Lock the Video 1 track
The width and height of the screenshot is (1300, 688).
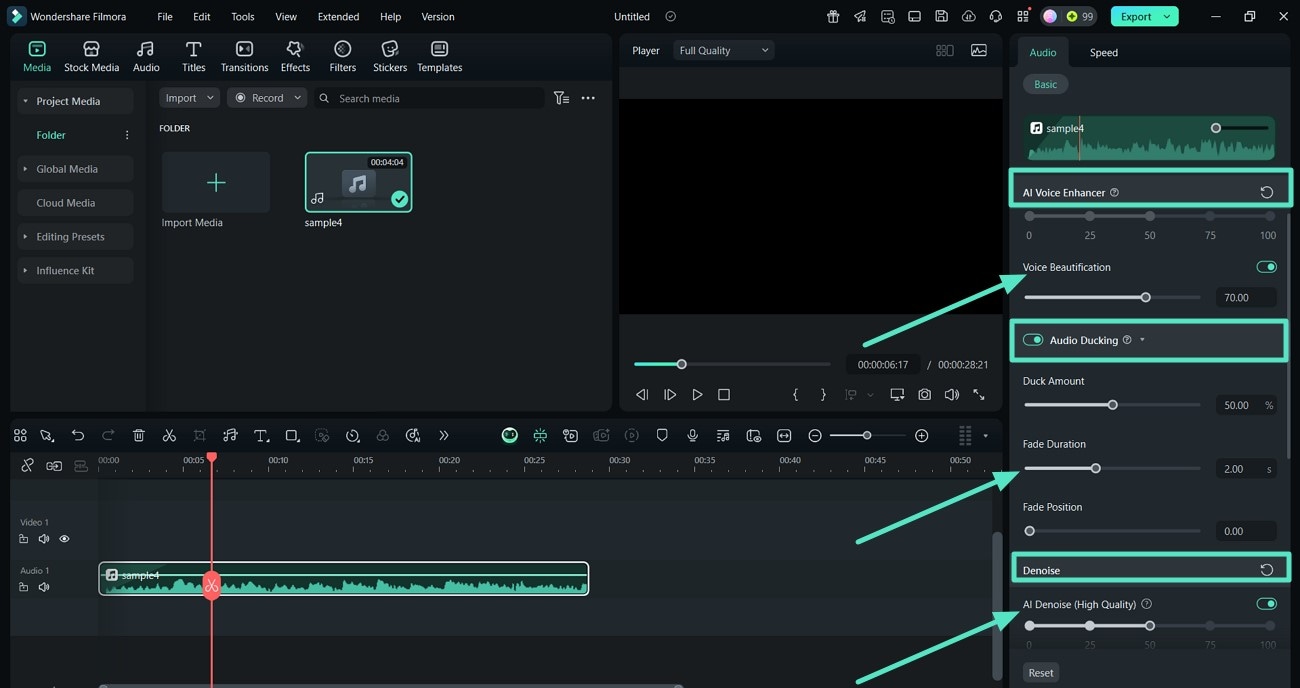pos(24,539)
